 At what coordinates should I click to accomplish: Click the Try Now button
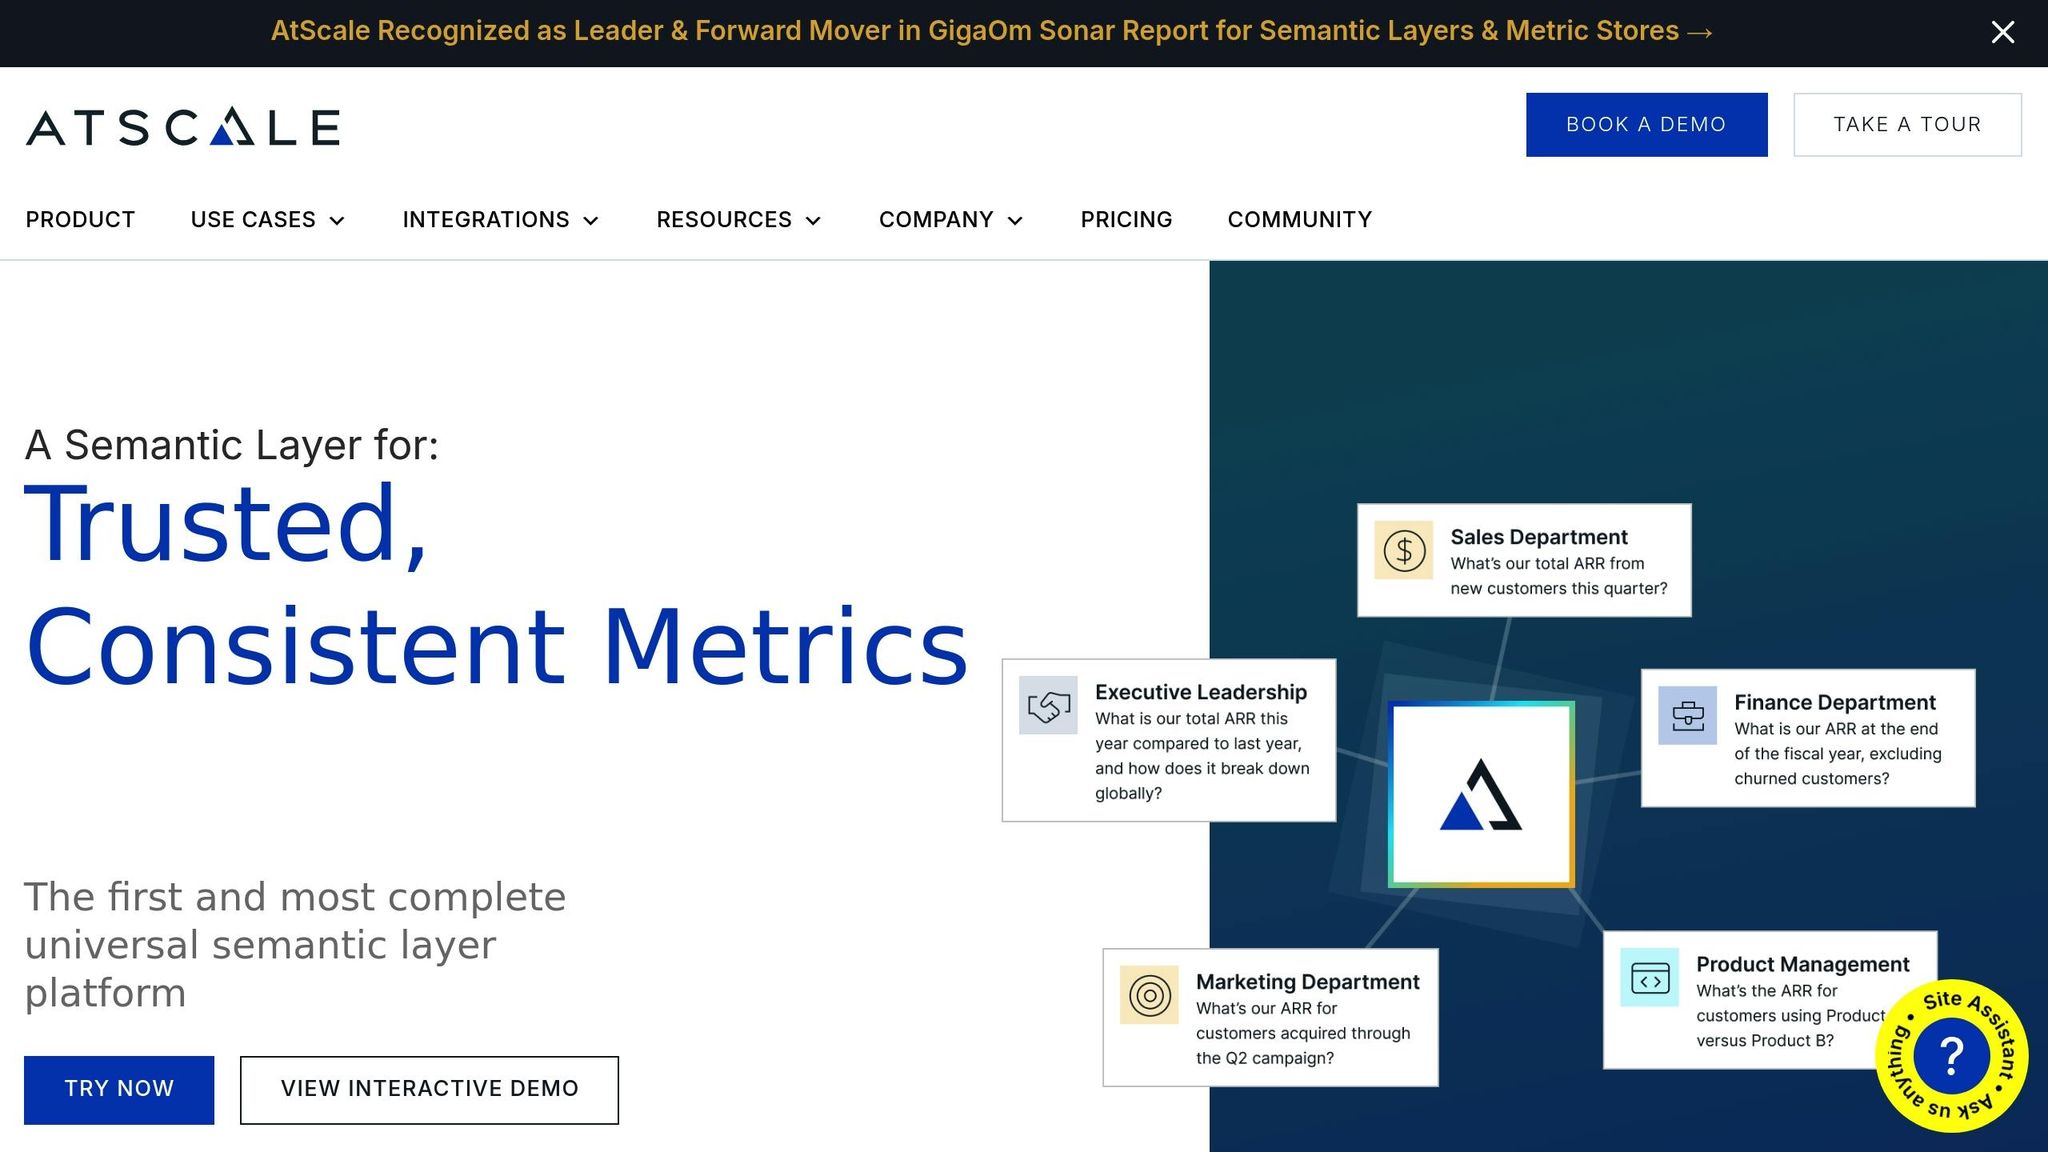point(119,1089)
